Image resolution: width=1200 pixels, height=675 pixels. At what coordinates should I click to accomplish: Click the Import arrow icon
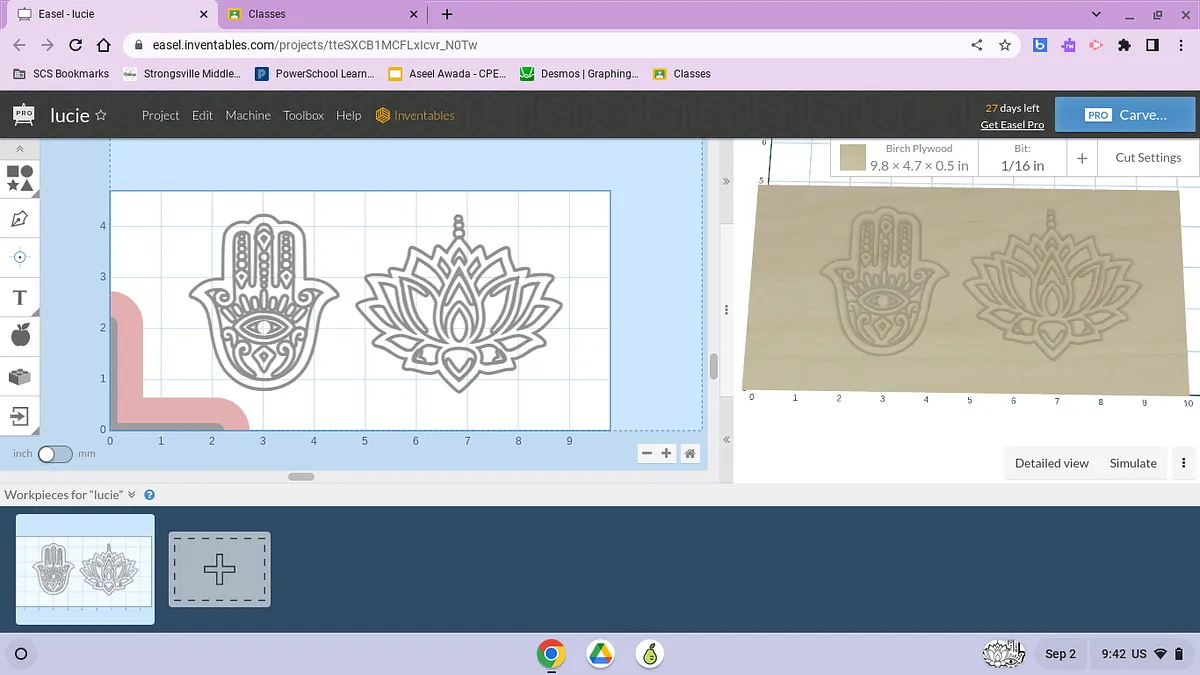pyautogui.click(x=20, y=416)
